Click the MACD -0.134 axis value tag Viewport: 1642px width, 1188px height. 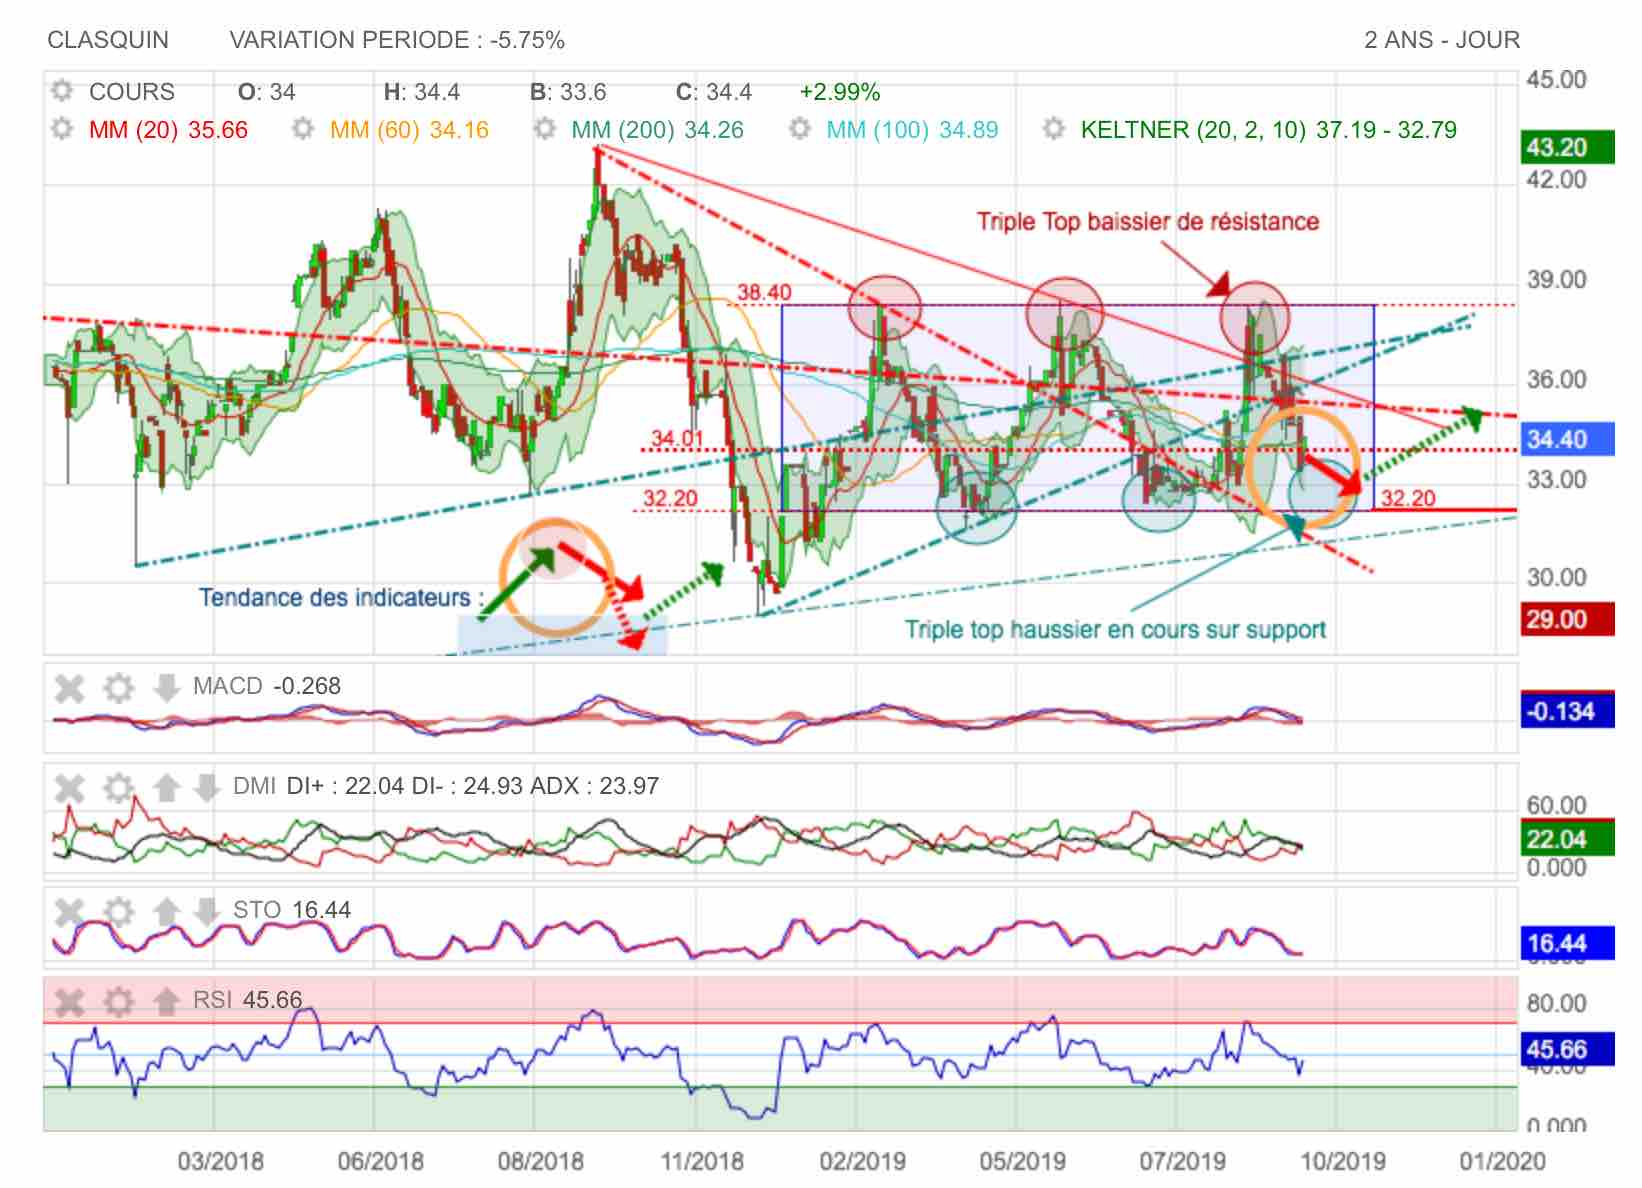(x=1567, y=711)
